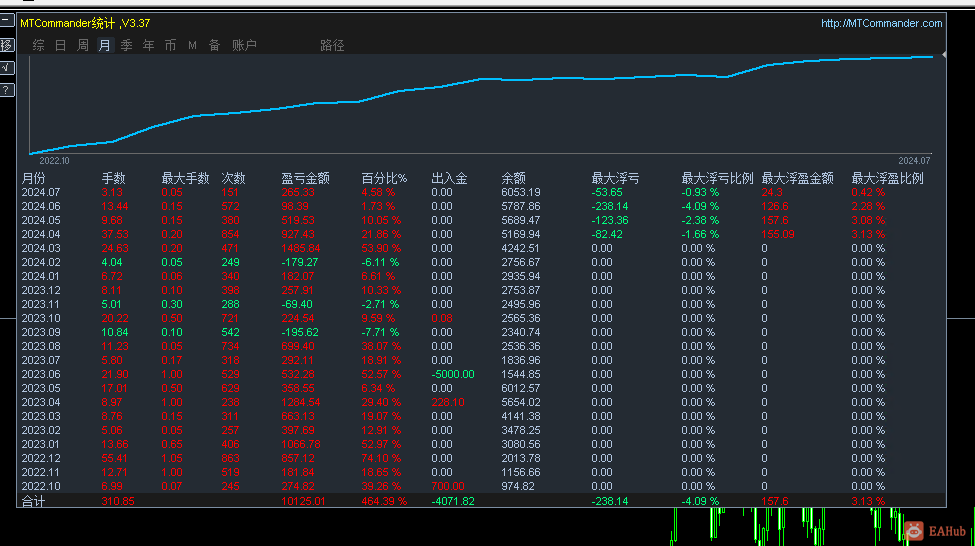Click the √ checkmark side button
The height and width of the screenshot is (546, 975).
pos(6,67)
